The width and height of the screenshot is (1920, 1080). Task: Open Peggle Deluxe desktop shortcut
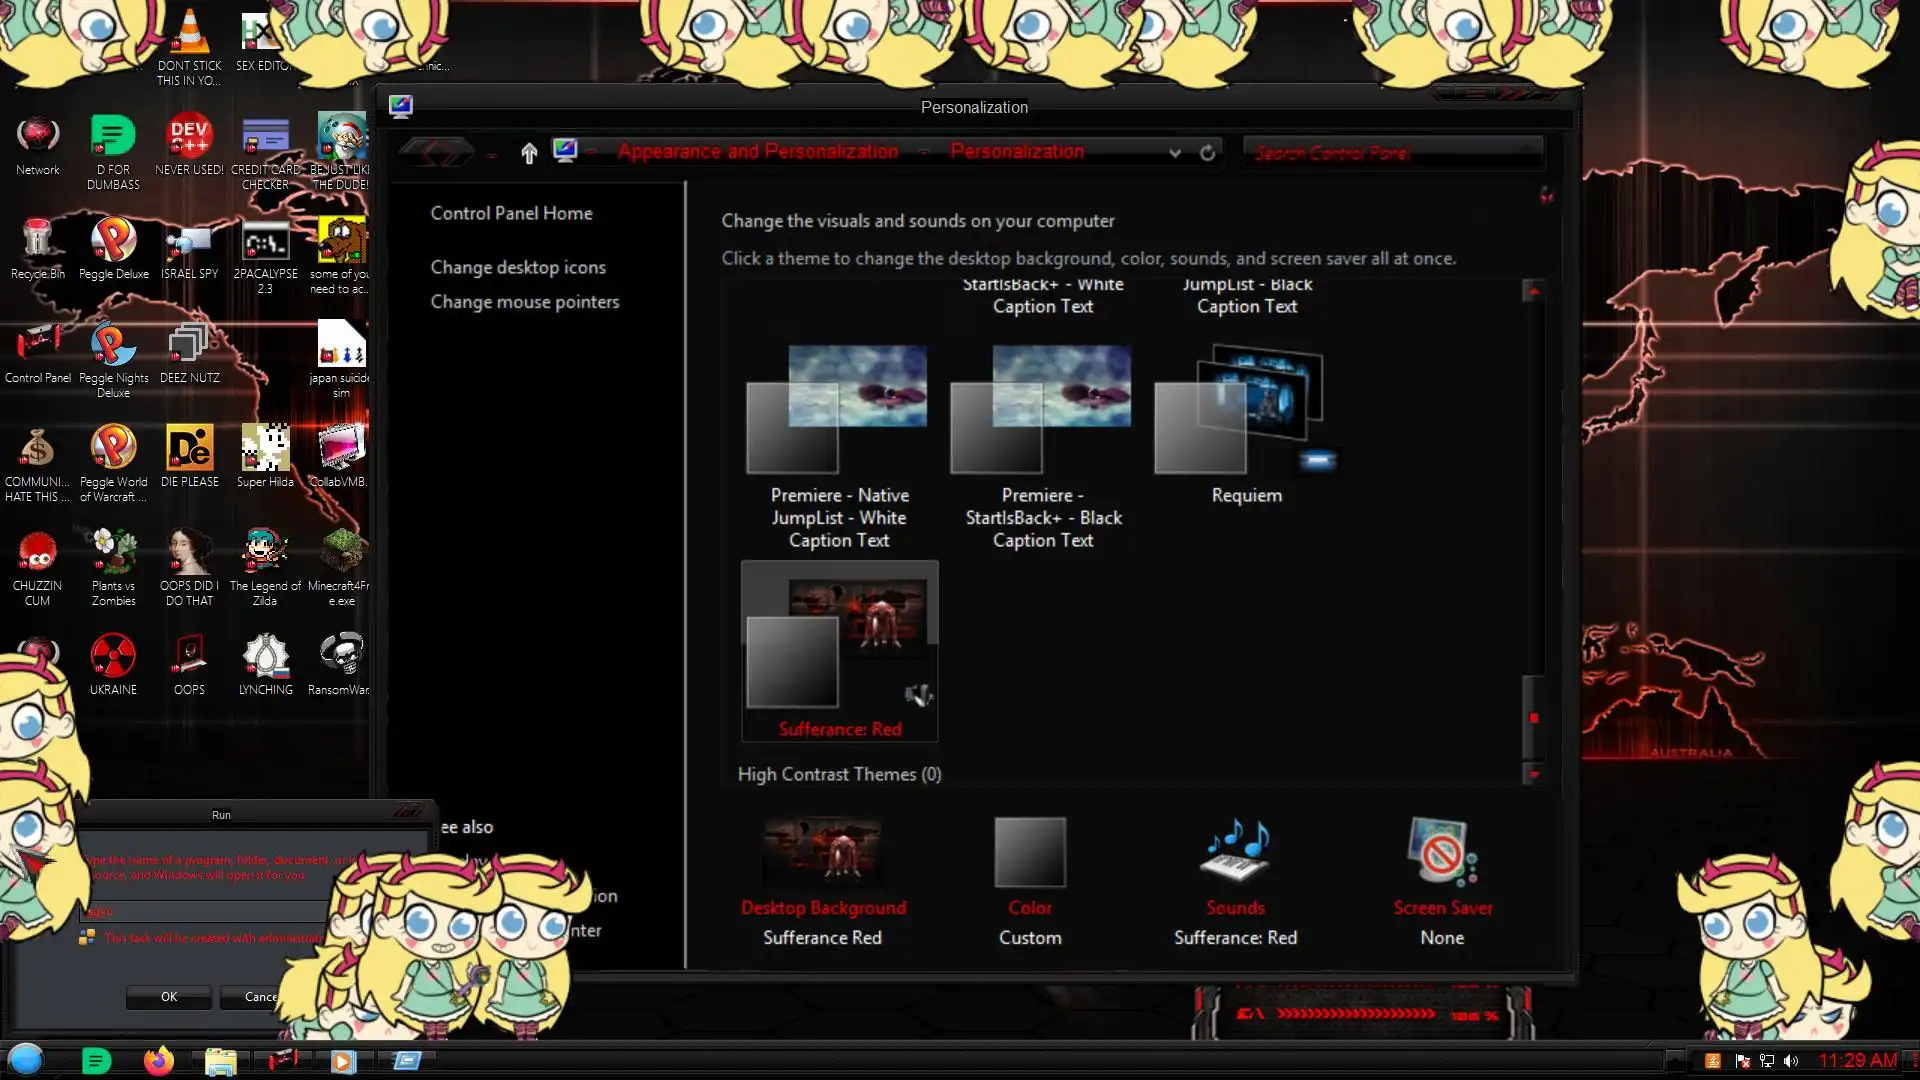point(113,241)
